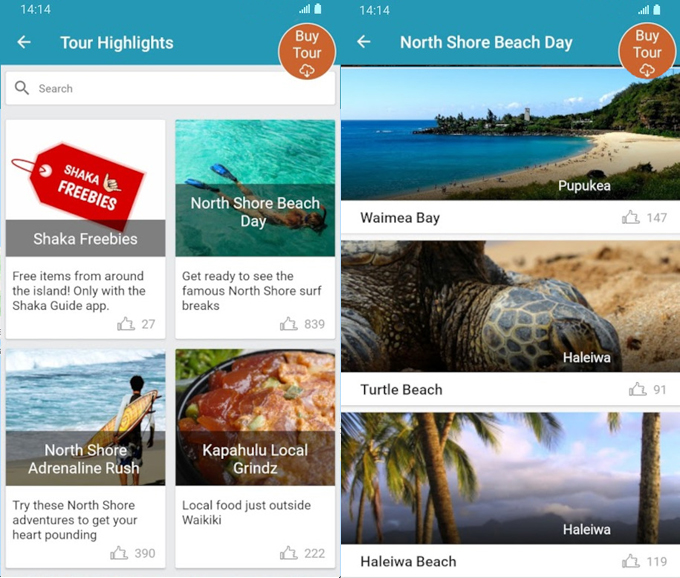Select the Haleiwa Beach title row

tap(510, 561)
